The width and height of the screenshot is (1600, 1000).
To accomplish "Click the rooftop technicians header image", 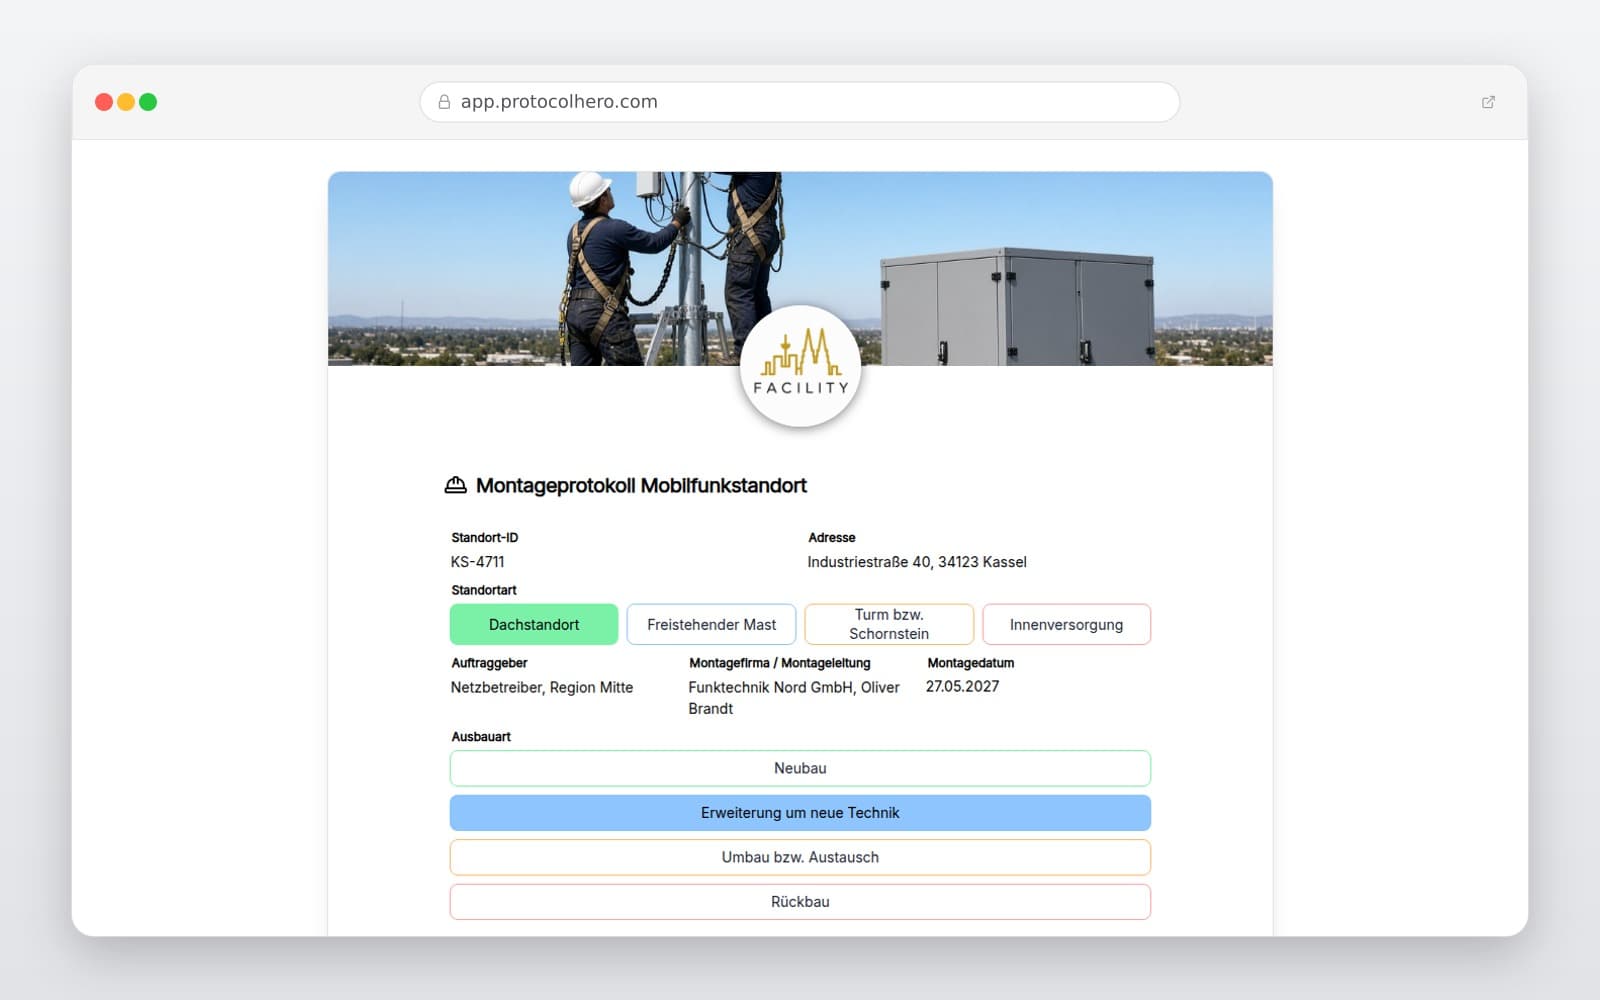I will point(800,268).
